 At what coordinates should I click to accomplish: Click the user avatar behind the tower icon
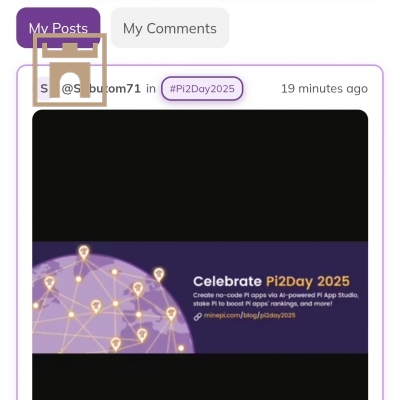45,89
